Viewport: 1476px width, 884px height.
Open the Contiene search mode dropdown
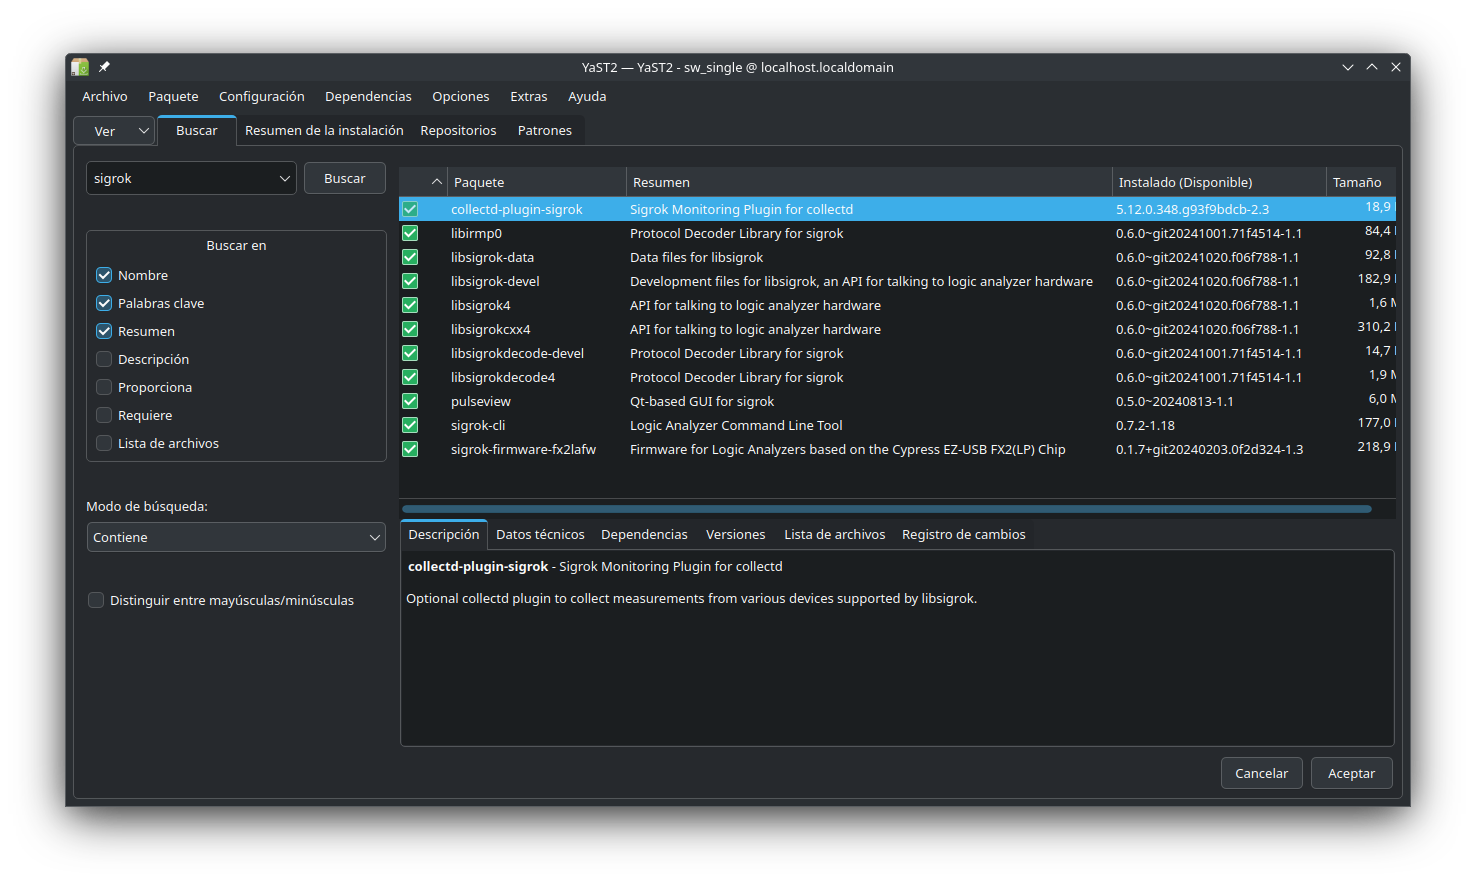236,537
